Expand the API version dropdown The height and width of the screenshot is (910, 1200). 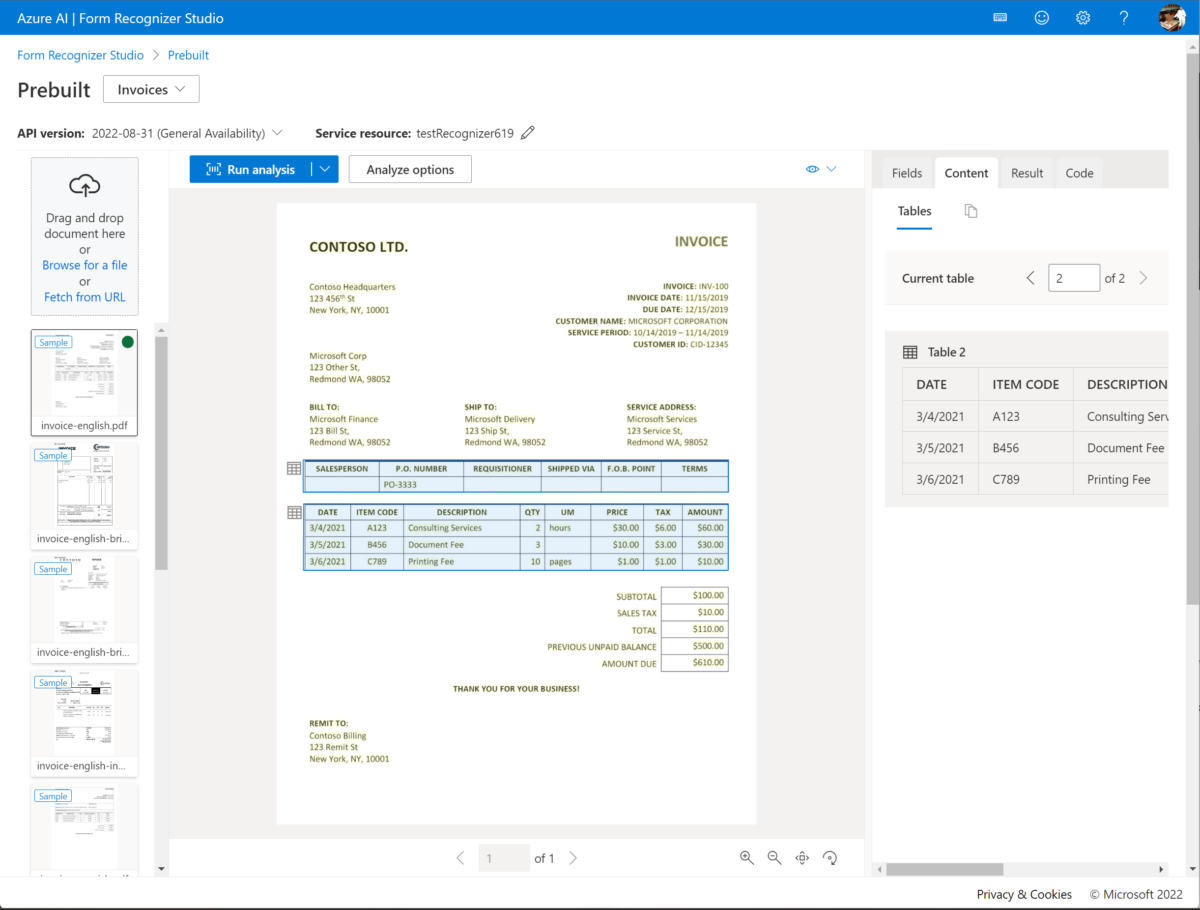278,132
